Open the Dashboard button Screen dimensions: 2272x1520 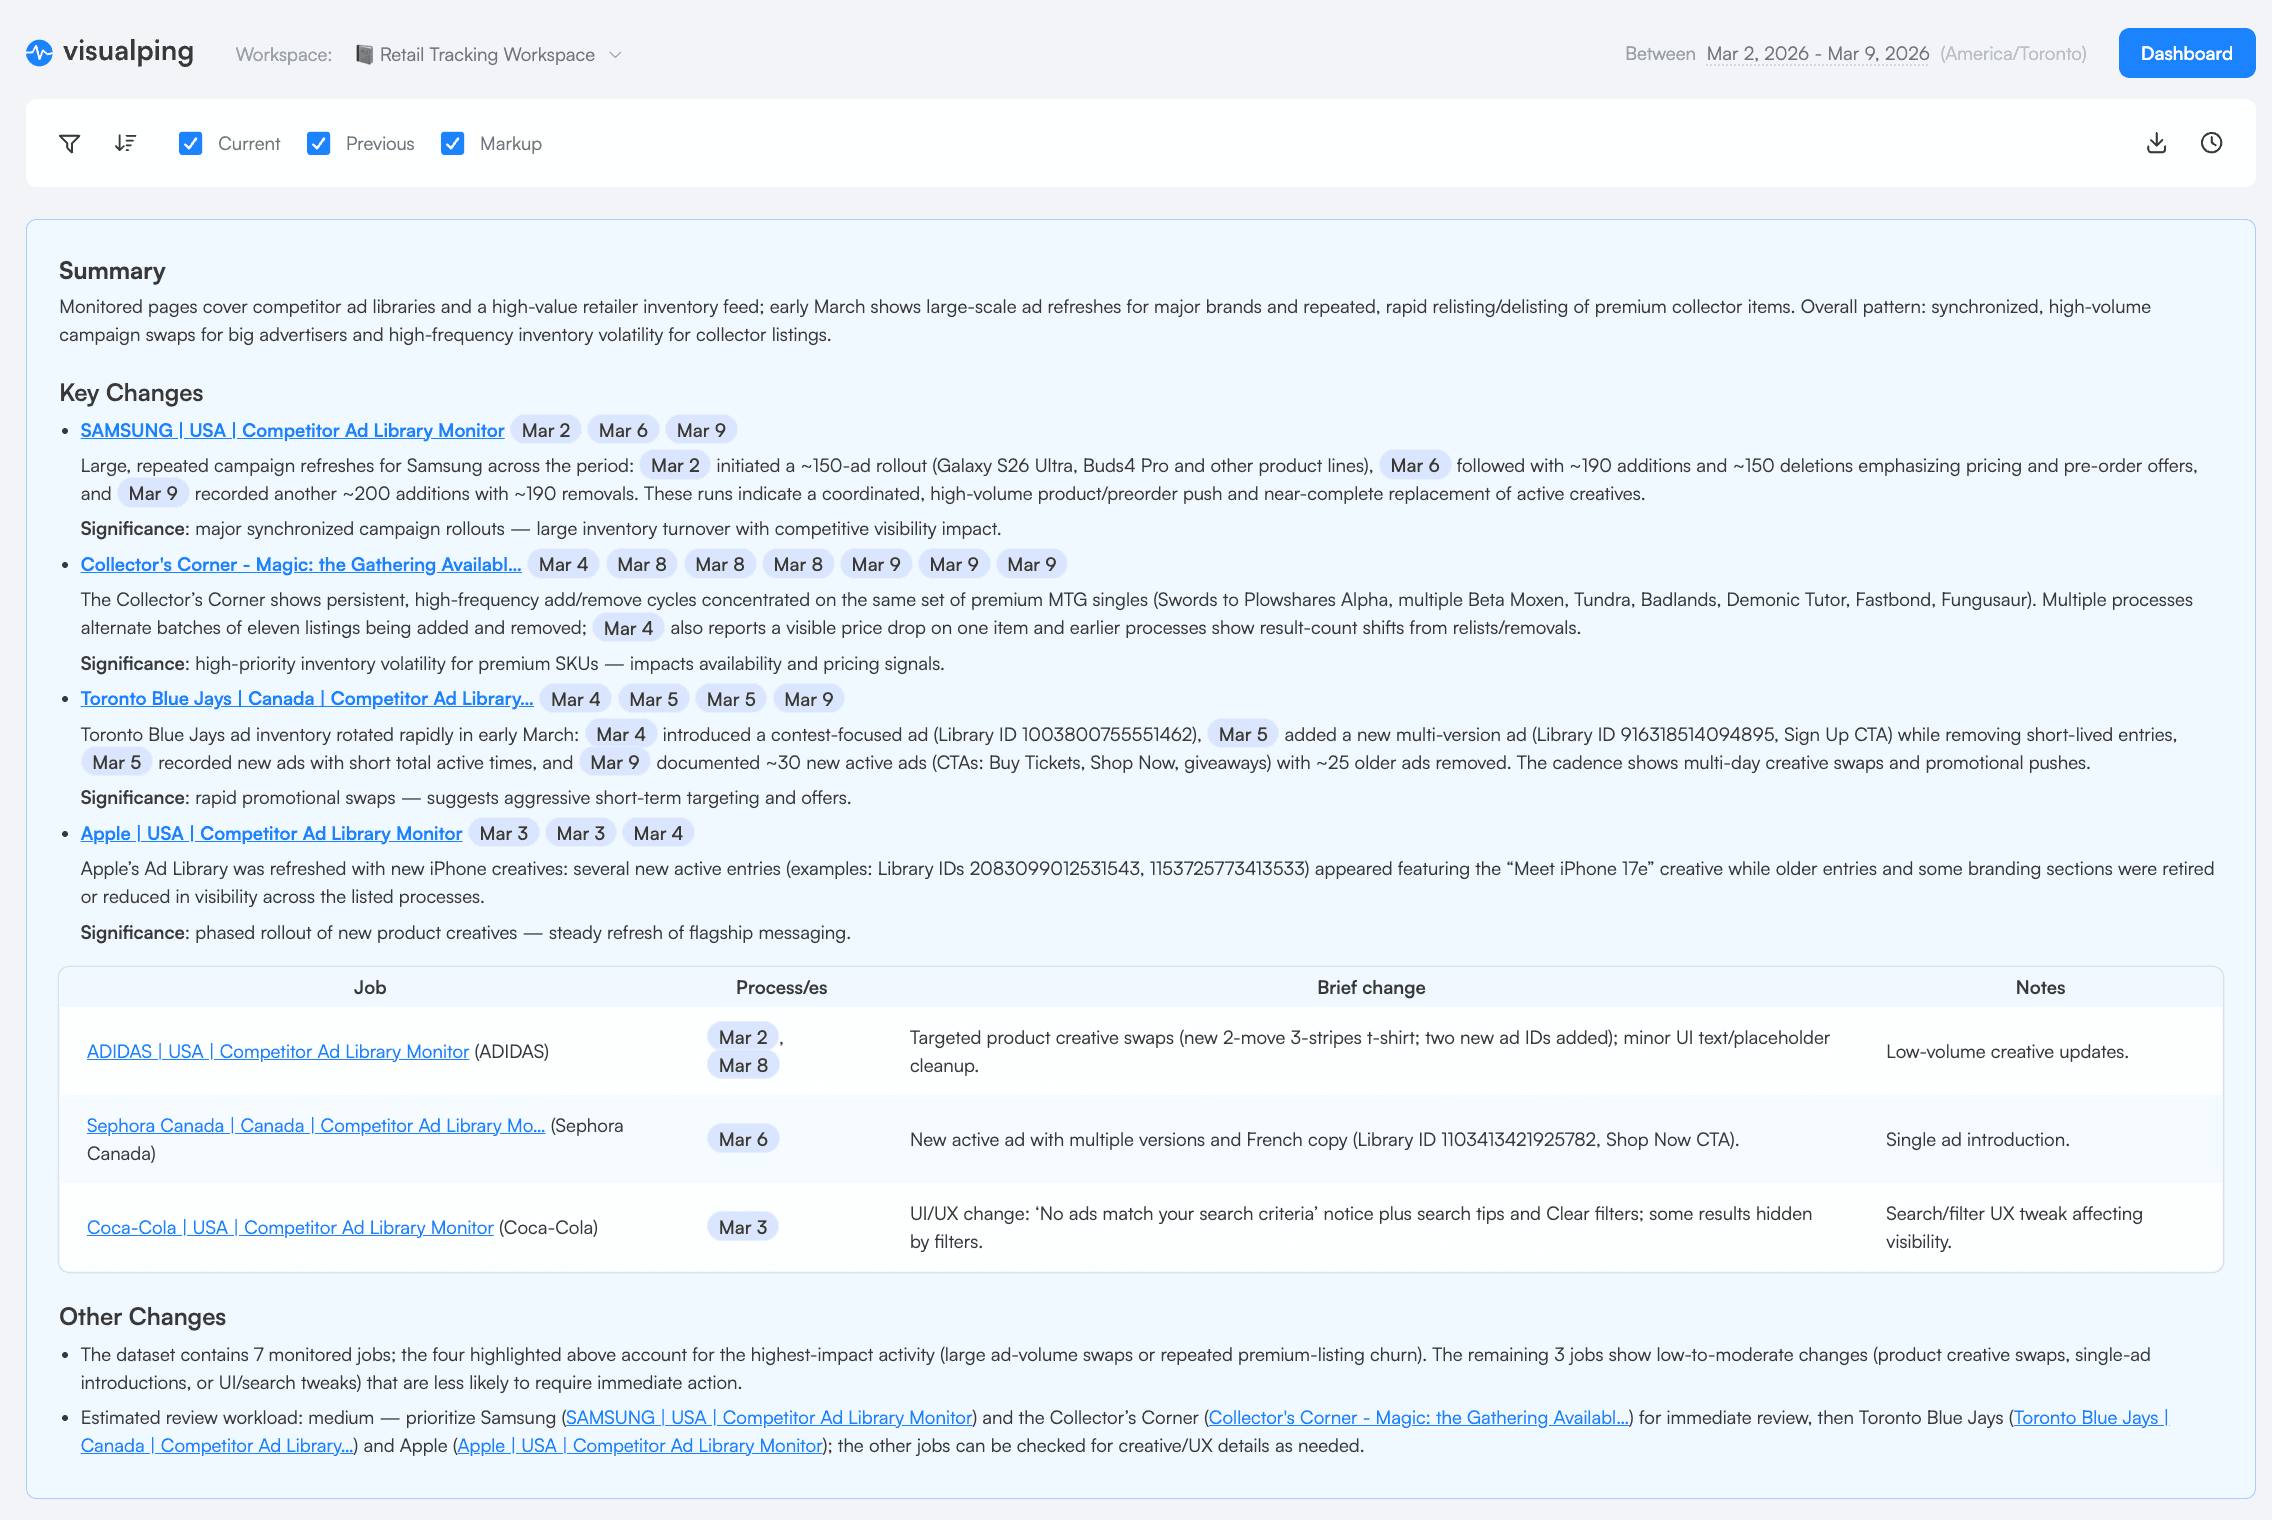[x=2186, y=53]
